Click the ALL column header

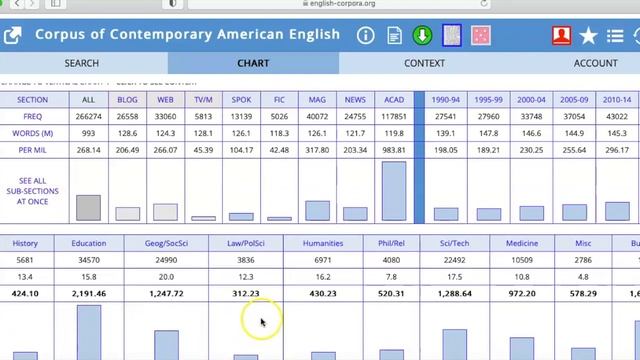point(88,100)
